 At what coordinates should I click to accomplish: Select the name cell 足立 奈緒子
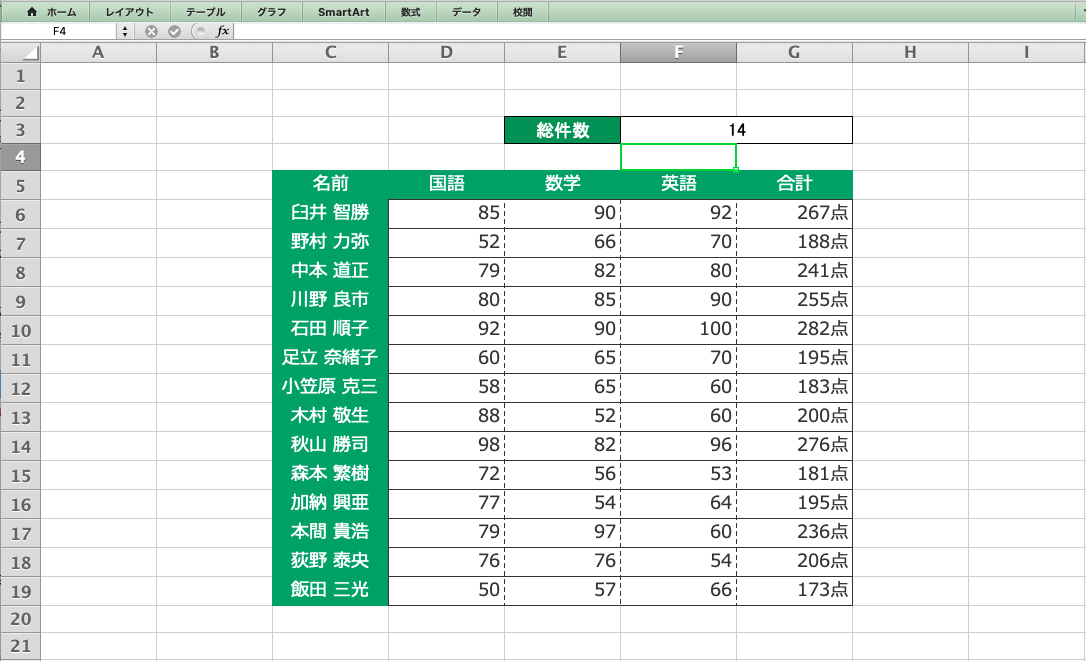pos(330,358)
